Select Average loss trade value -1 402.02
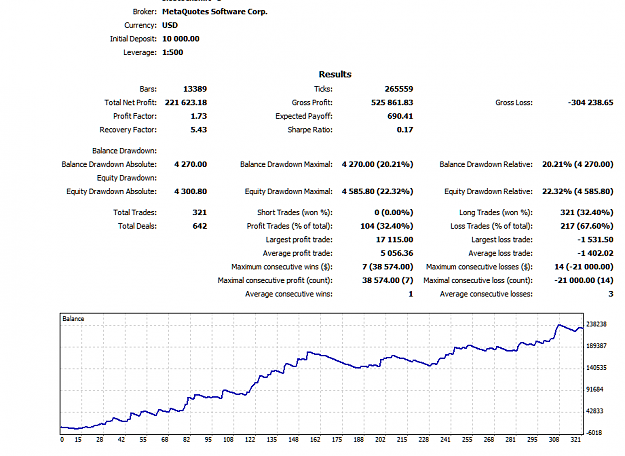The height and width of the screenshot is (456, 625). (595, 253)
